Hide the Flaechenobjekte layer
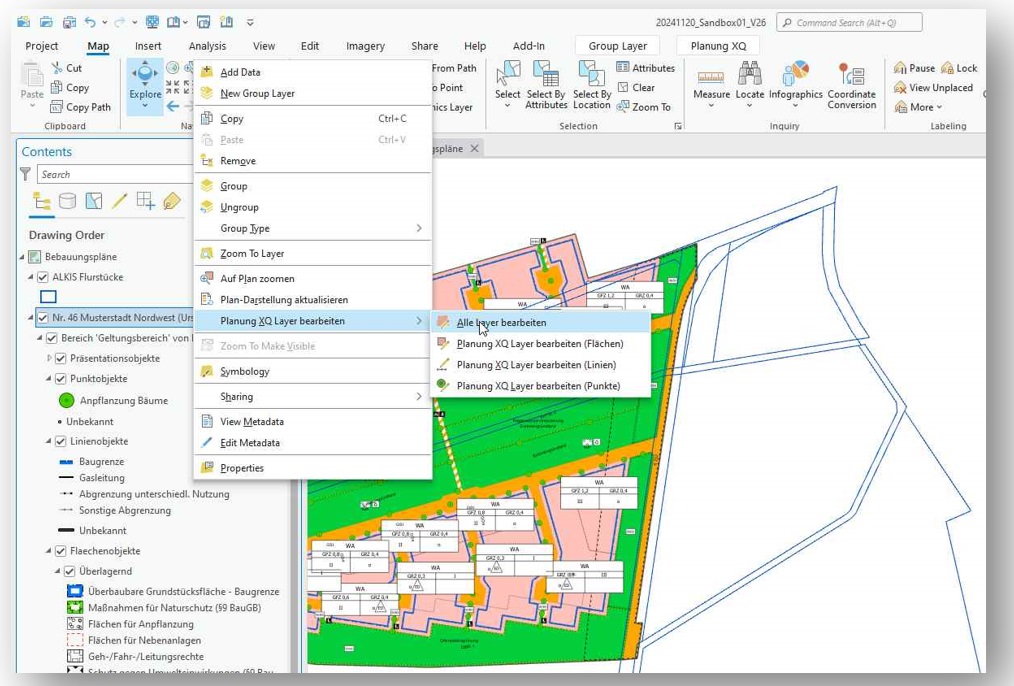This screenshot has height=686, width=1014. [61, 552]
